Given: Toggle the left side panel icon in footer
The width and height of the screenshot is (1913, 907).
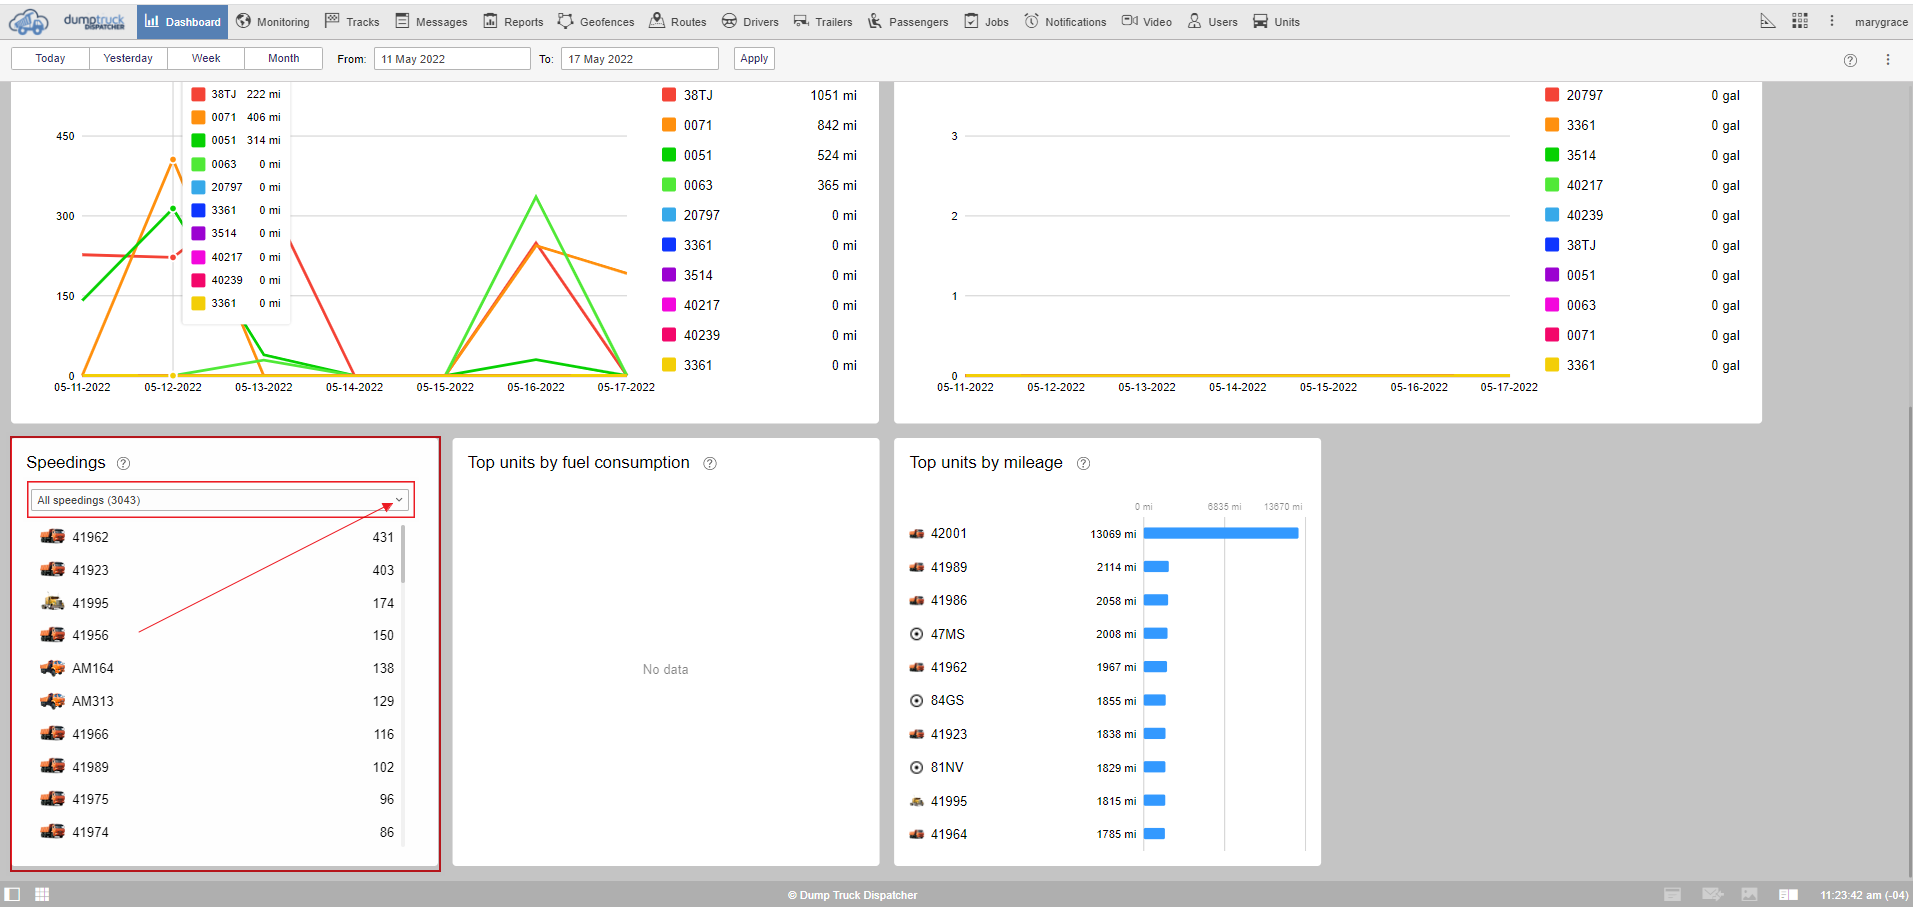Looking at the screenshot, I should coord(12,894).
